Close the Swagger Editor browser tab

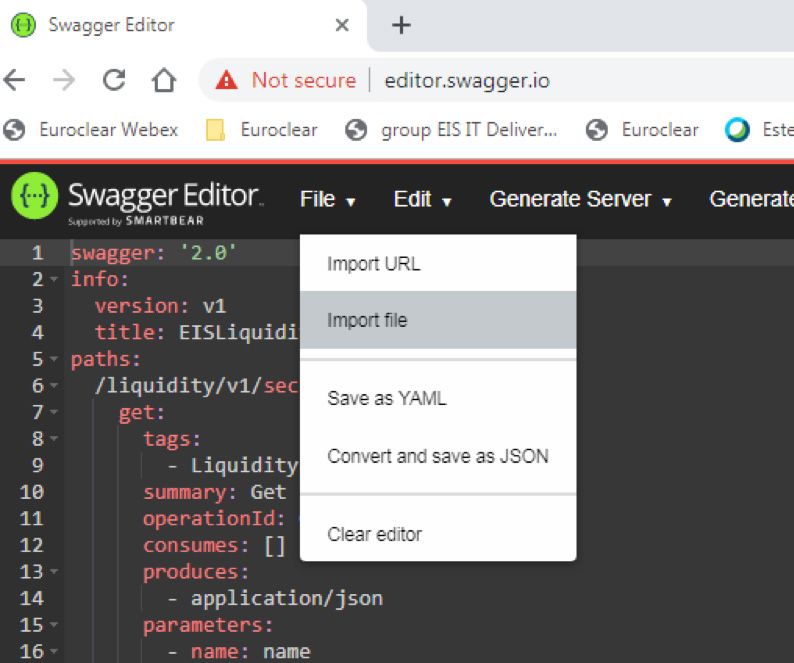(x=342, y=25)
